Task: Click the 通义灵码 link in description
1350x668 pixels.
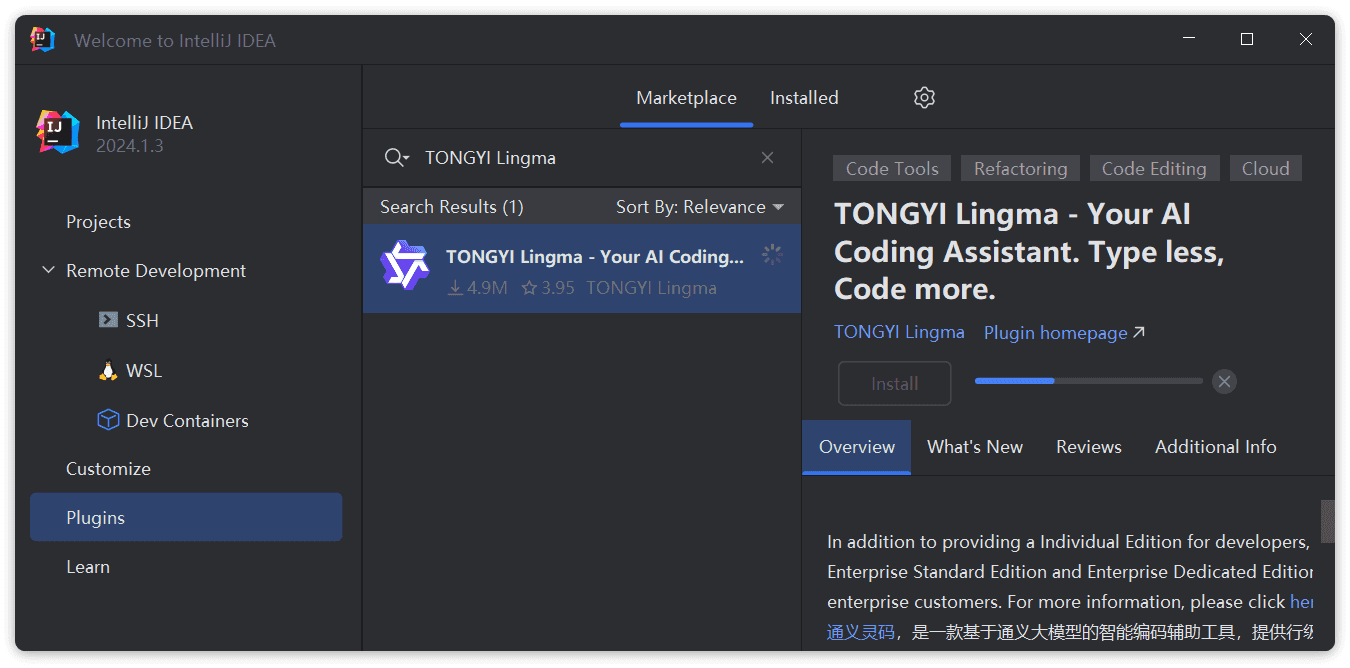Action: tap(861, 632)
